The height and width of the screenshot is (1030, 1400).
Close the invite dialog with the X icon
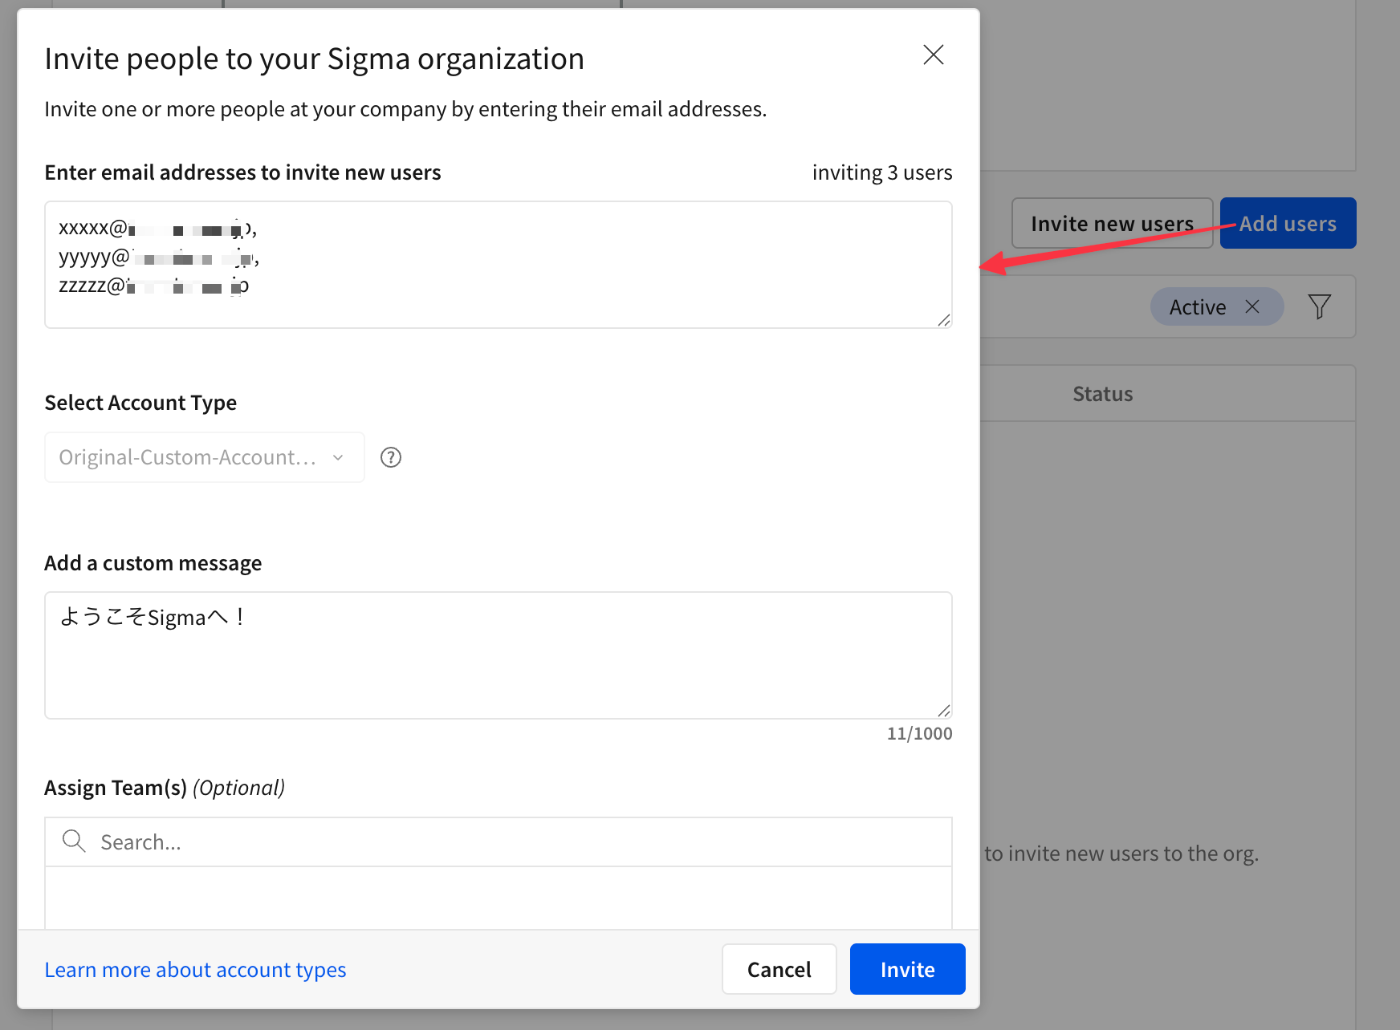[933, 55]
